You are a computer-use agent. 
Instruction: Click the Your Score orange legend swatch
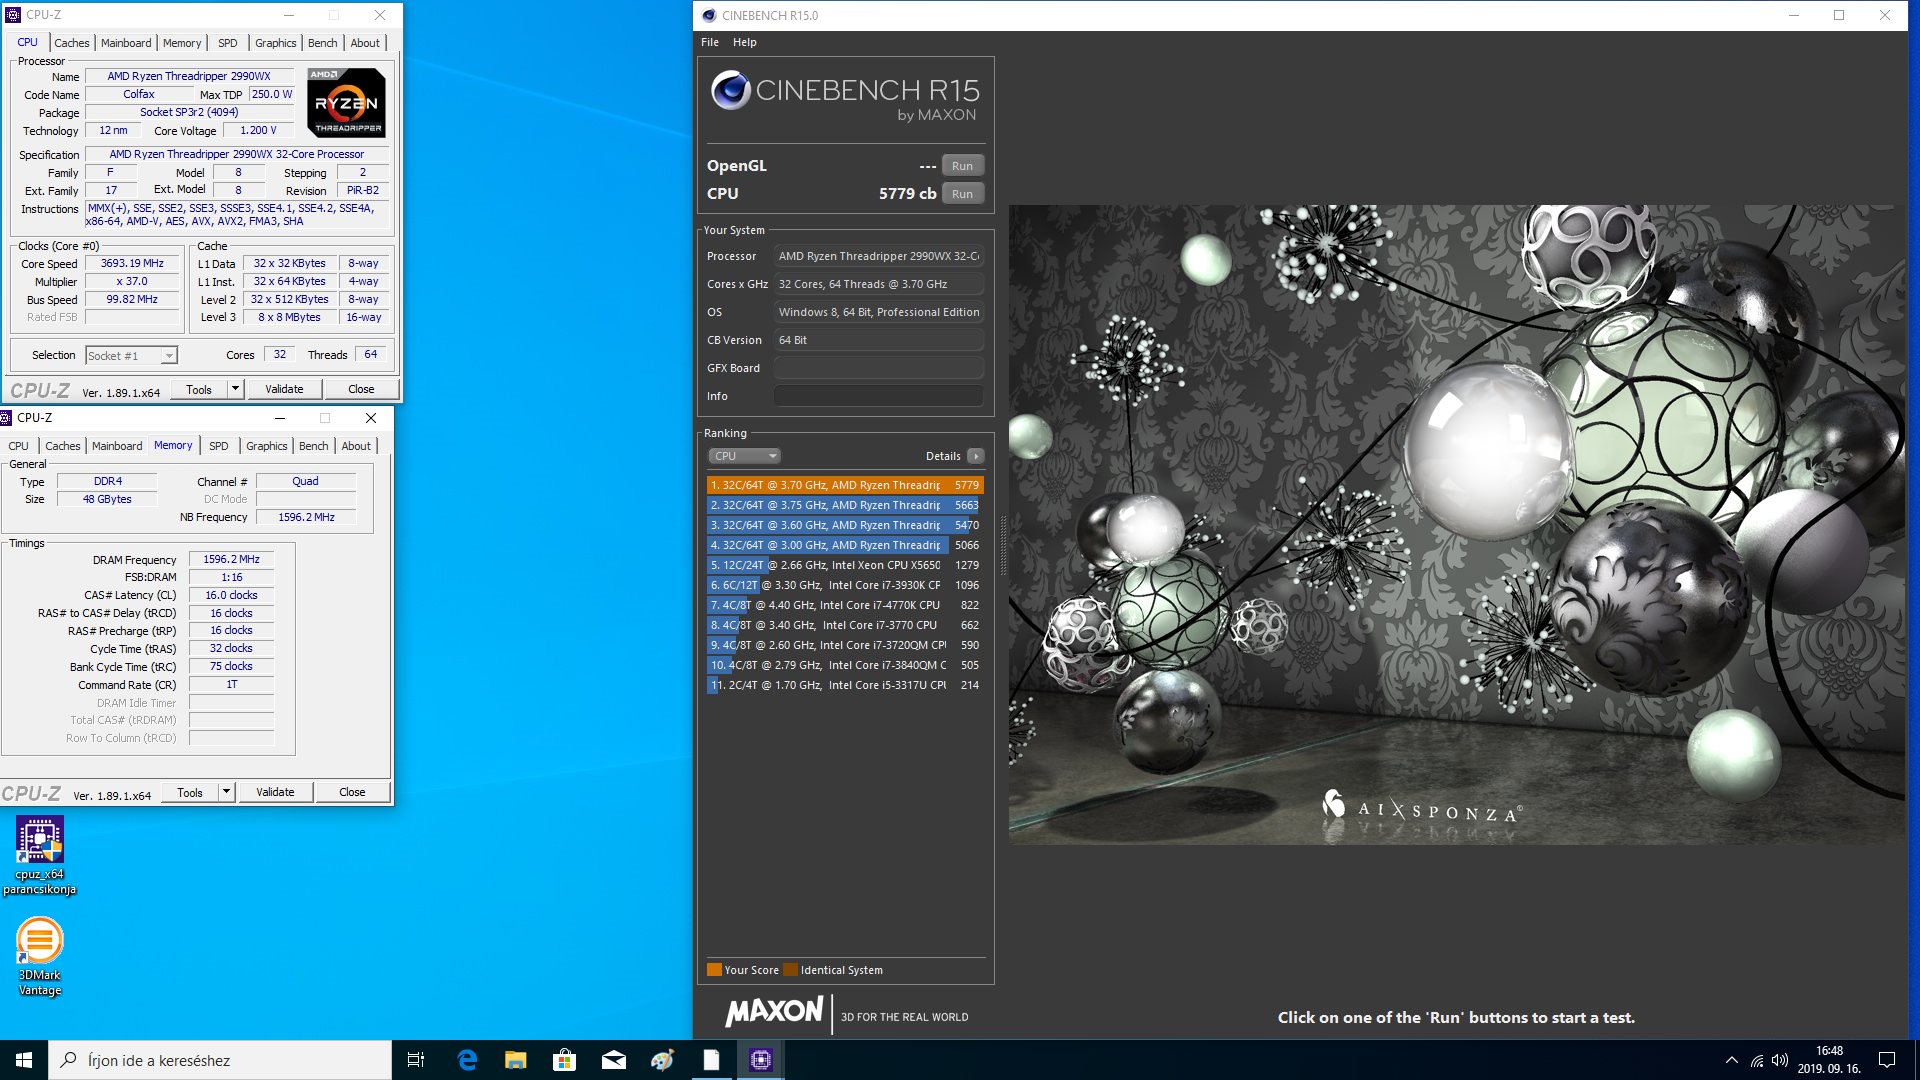click(714, 970)
